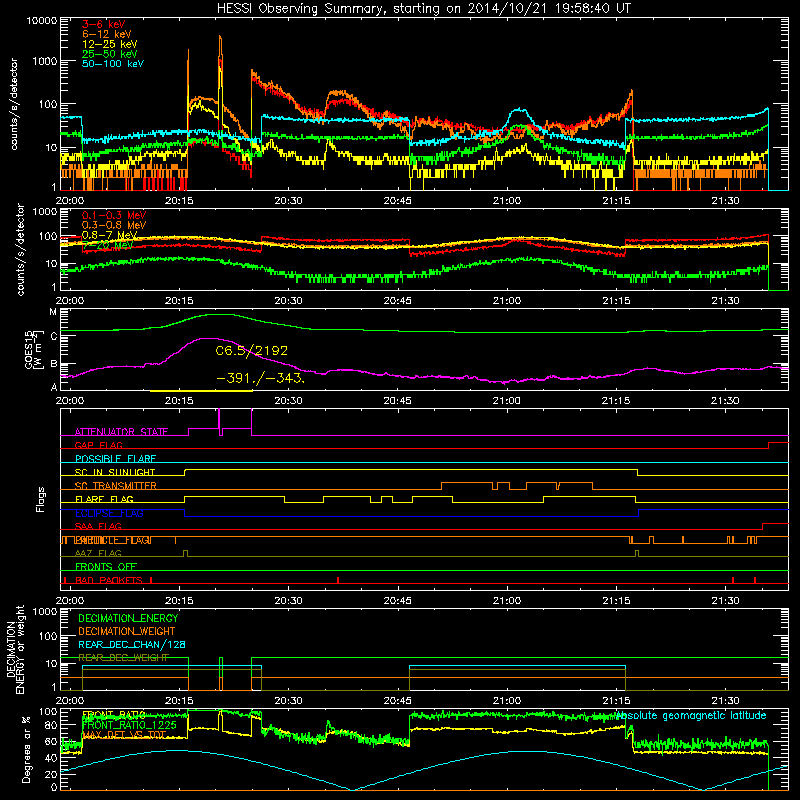Click the REAR_DEC_CHAN/128 legend label
This screenshot has width=800, height=800.
click(132, 644)
